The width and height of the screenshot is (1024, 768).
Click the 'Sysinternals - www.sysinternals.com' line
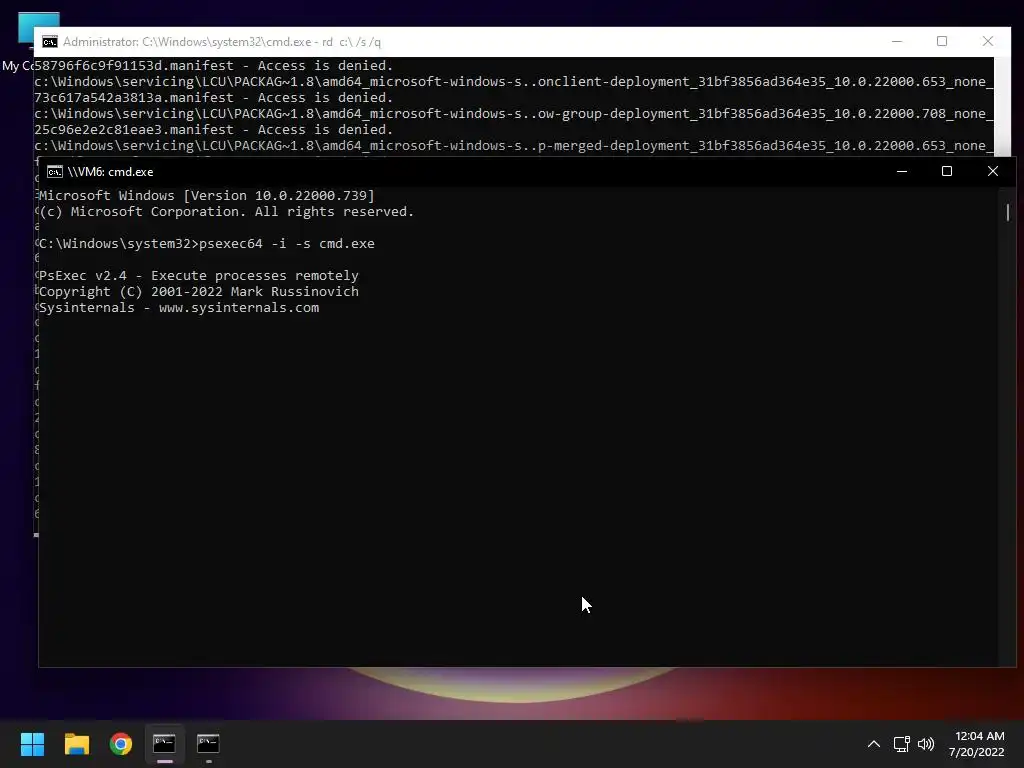tap(179, 308)
